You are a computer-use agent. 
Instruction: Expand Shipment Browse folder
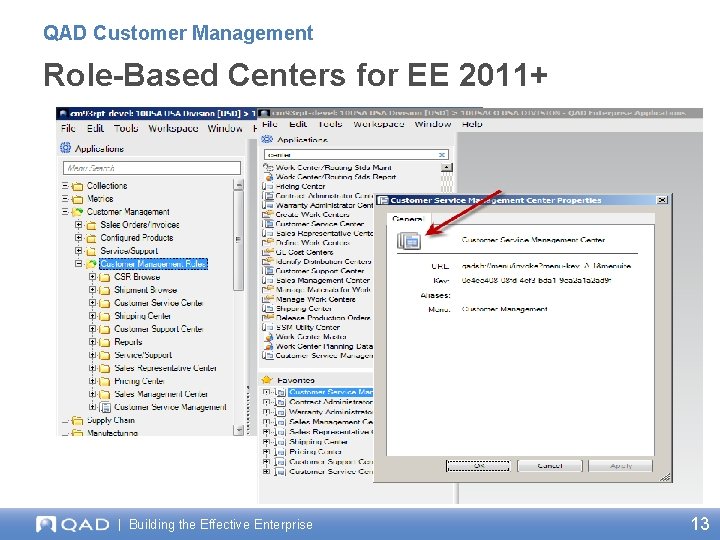click(92, 290)
